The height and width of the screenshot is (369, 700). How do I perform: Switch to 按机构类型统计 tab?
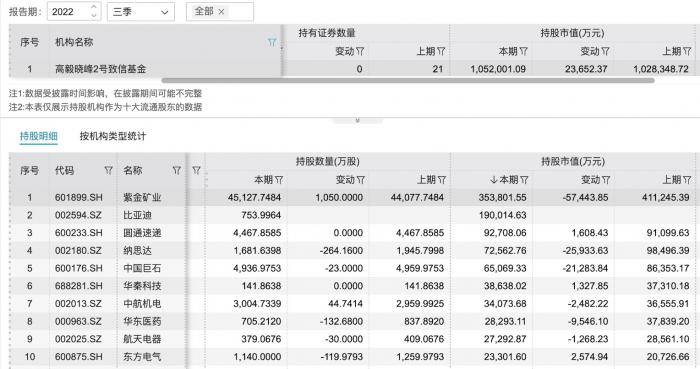[113, 136]
